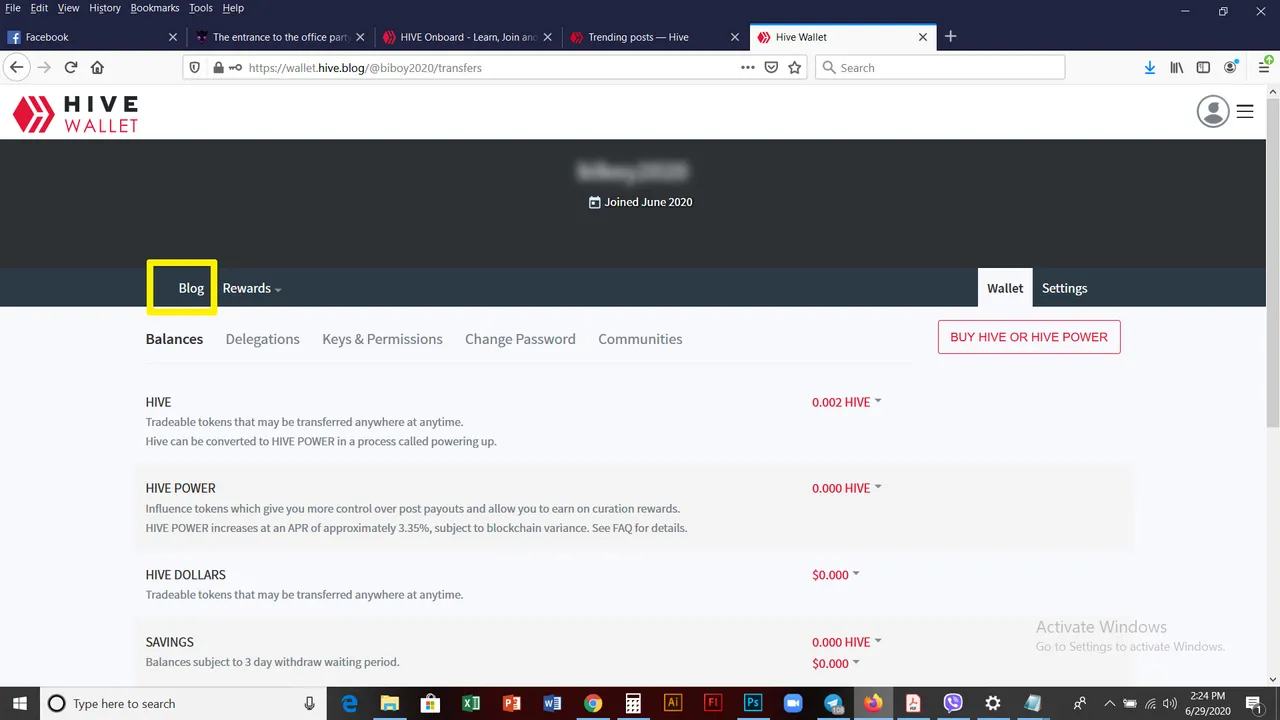Select the Wallet tab in header
The image size is (1280, 720).
pyautogui.click(x=1005, y=288)
